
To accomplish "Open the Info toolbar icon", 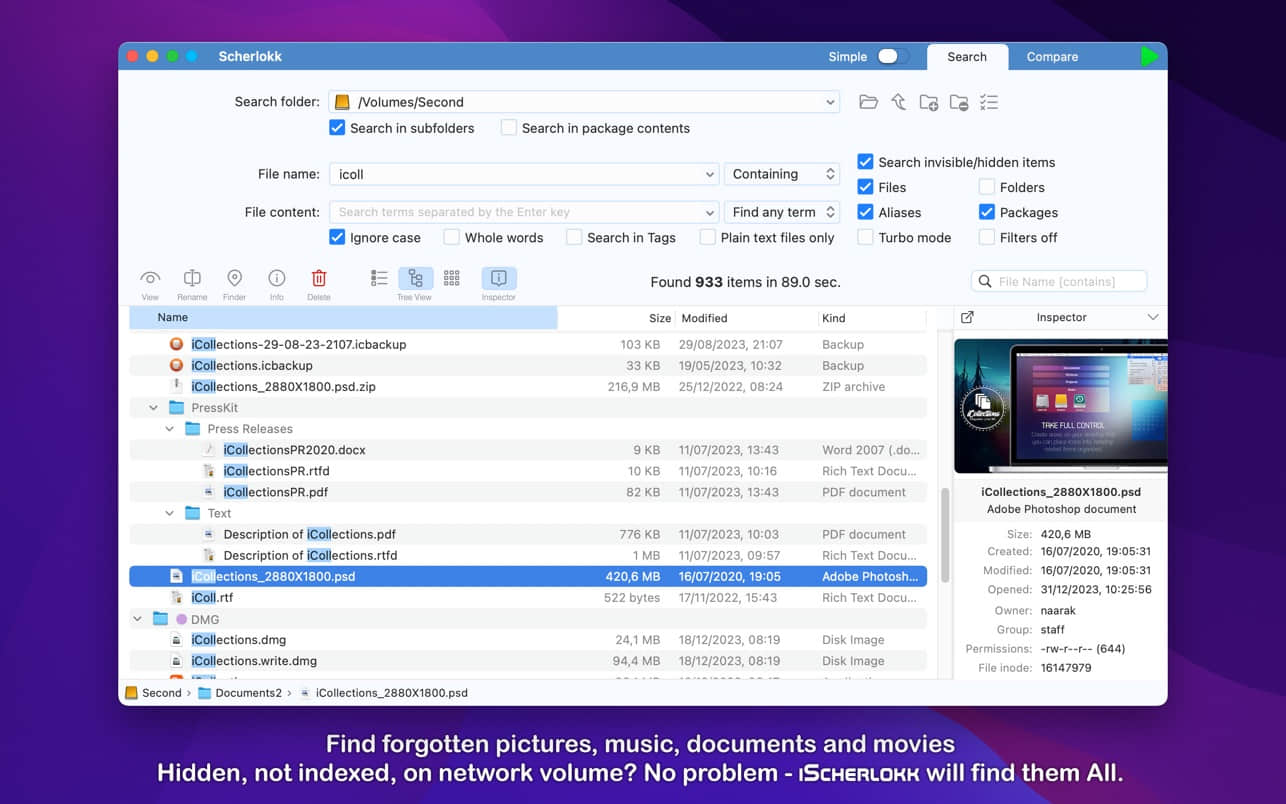I will 277,279.
